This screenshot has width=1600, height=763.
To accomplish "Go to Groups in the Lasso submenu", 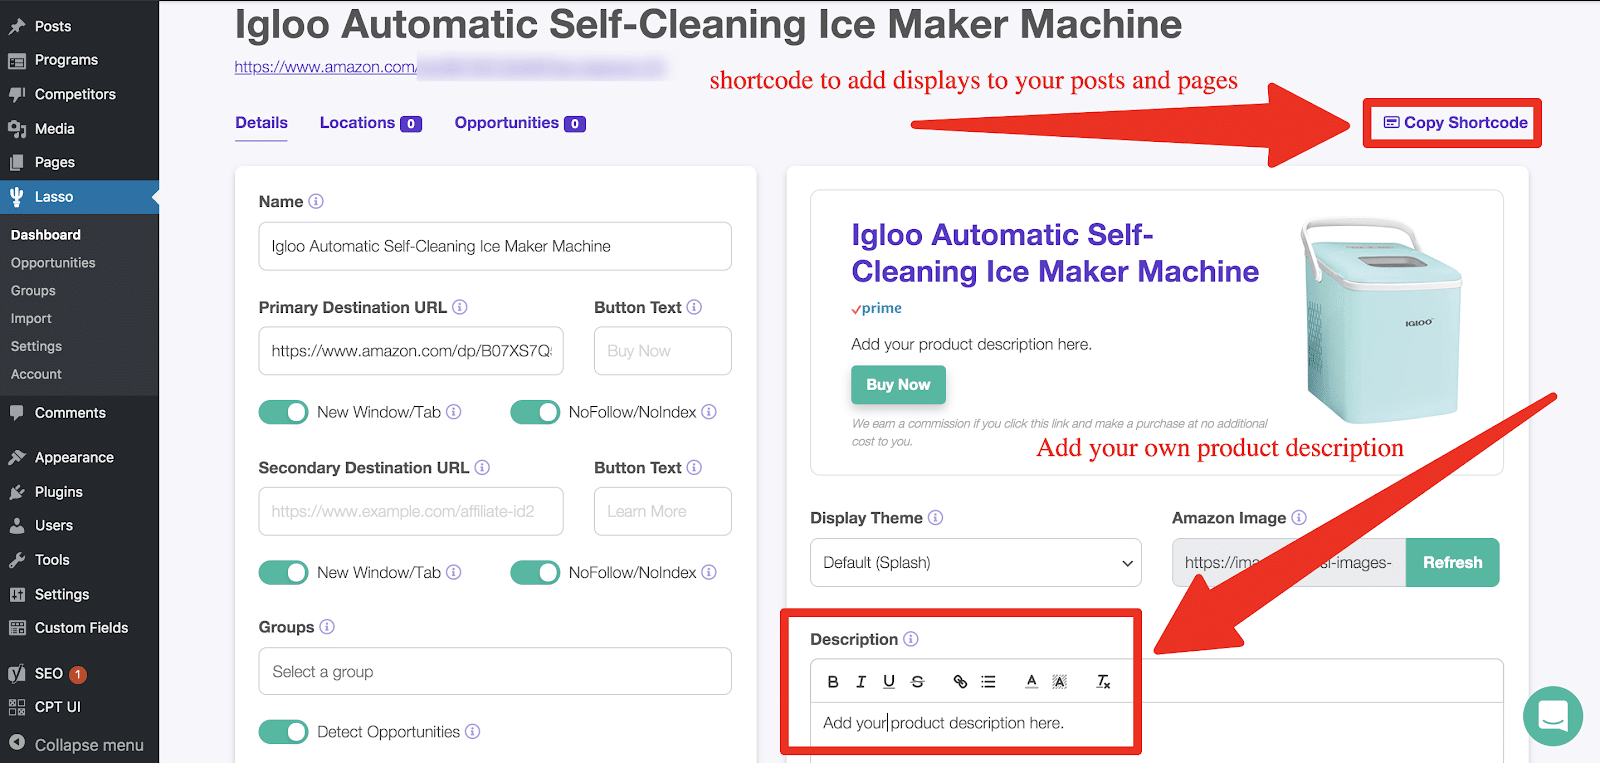I will (x=33, y=291).
